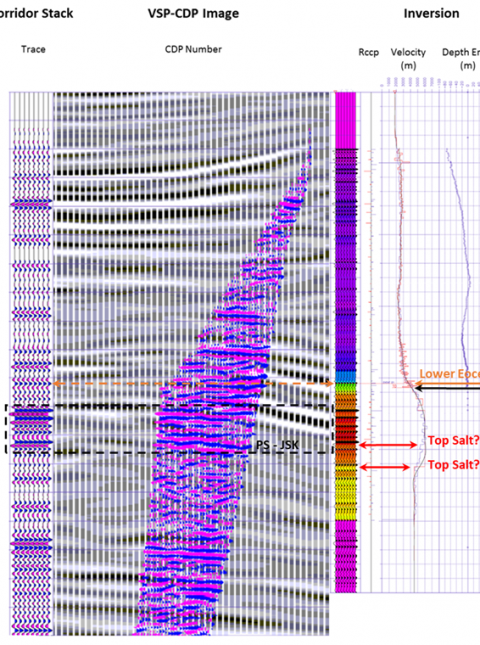The width and height of the screenshot is (480, 645).
Task: Click the orange dashed arrow's left arrowhead
Action: [58, 383]
